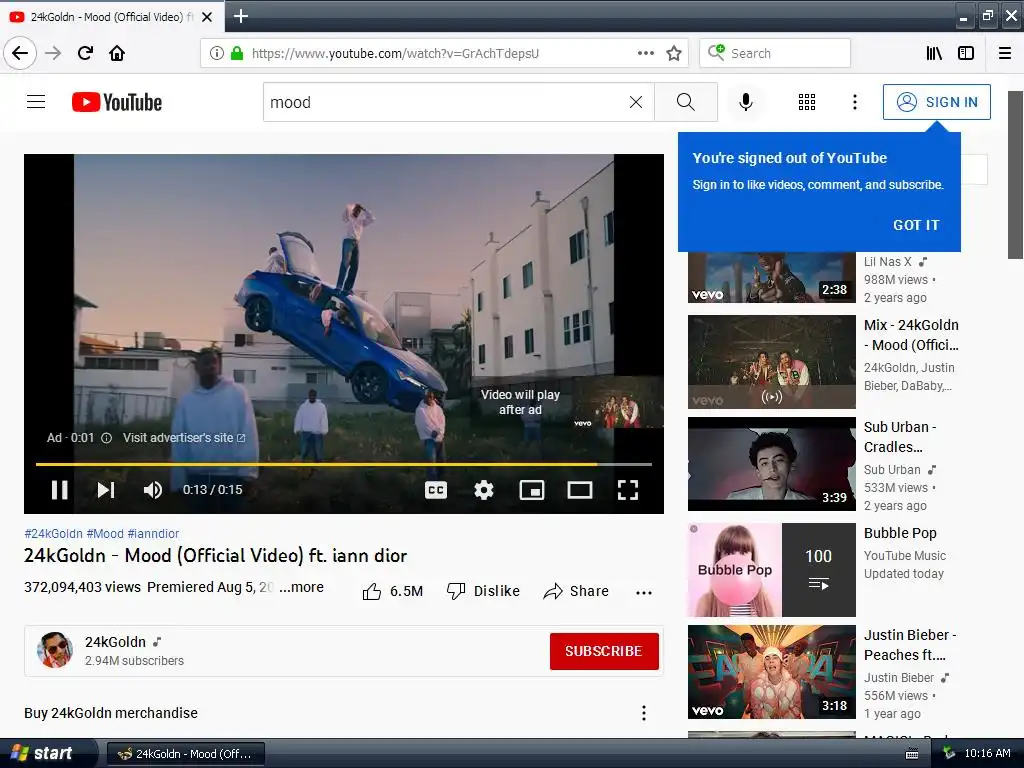Select the 24kGoldn taskbar window button

[x=185, y=754]
